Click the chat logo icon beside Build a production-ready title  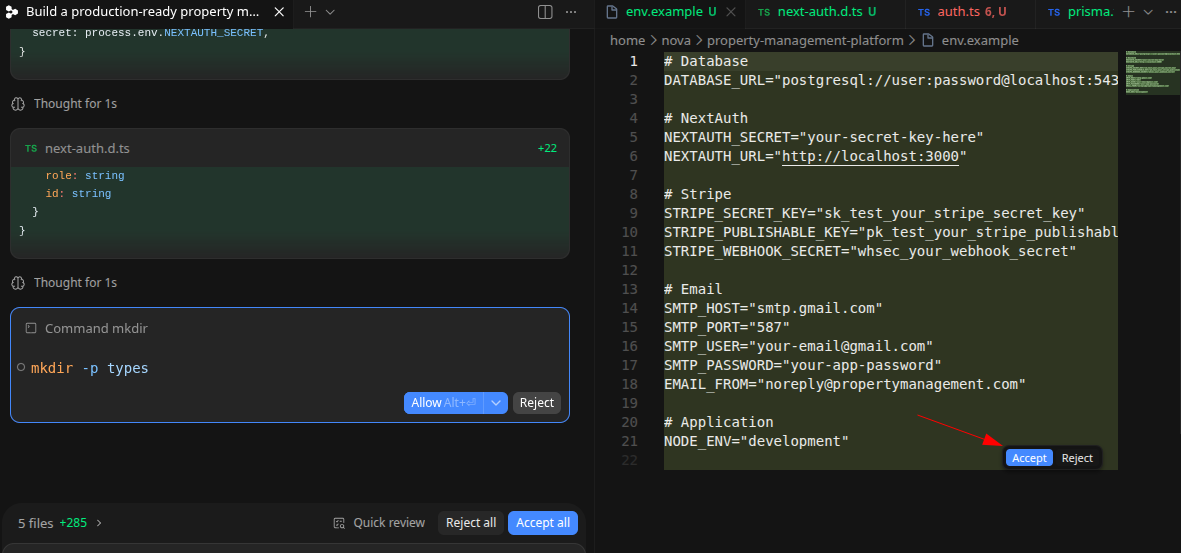click(12, 12)
